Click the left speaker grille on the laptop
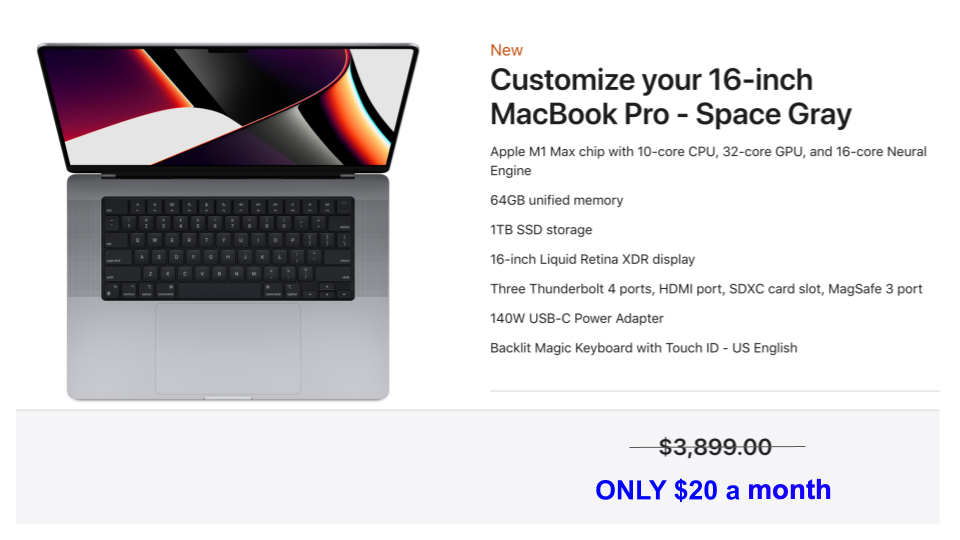 click(84, 248)
